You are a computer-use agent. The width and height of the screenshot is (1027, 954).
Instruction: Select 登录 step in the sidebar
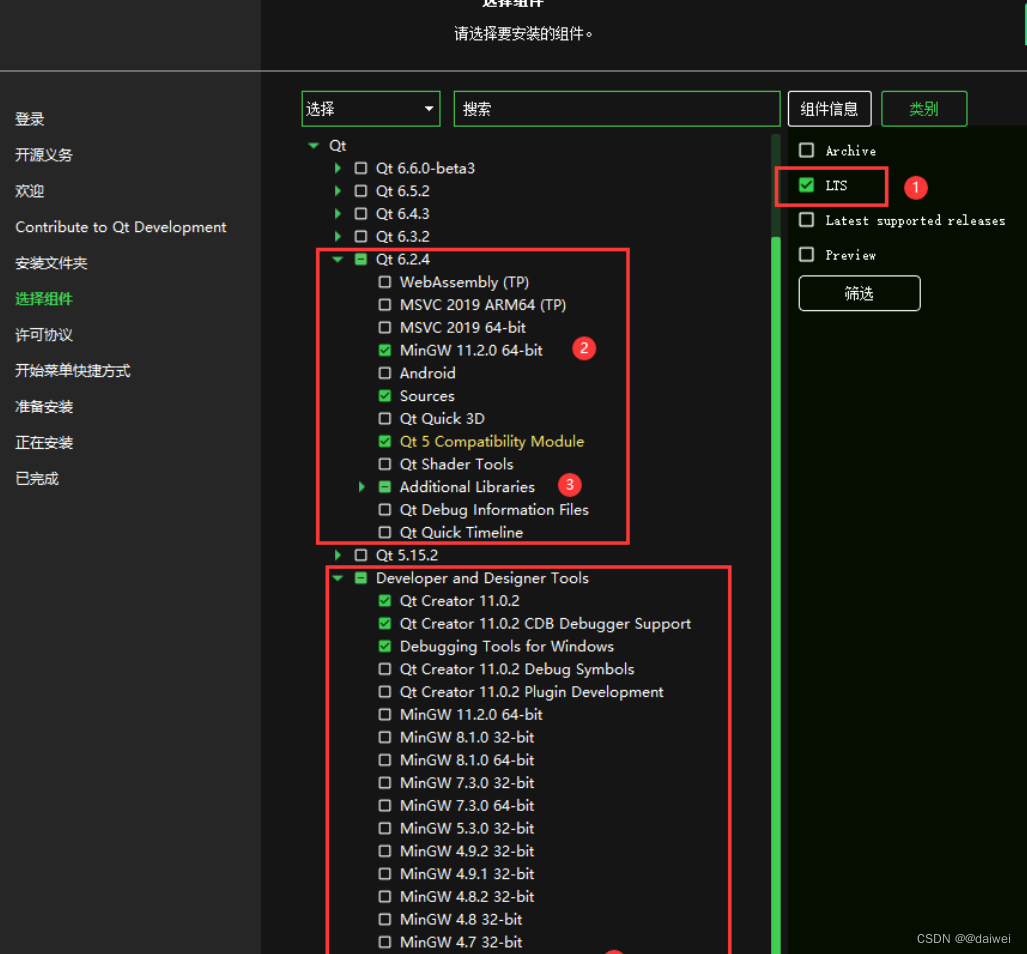pyautogui.click(x=30, y=119)
